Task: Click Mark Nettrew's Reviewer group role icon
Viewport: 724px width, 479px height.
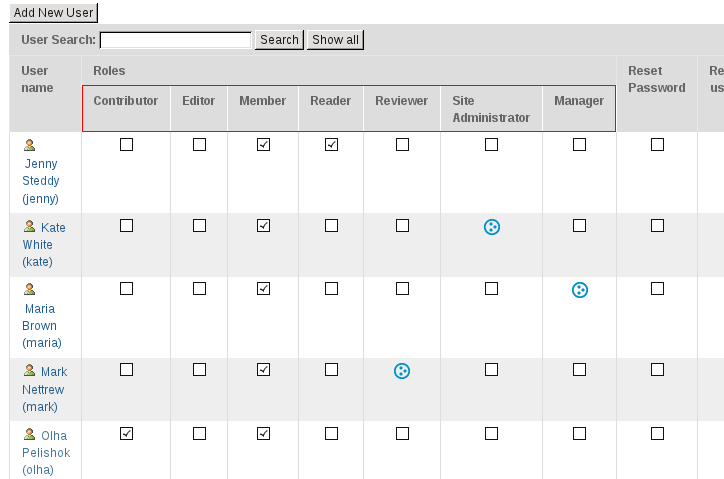Action: coord(402,371)
